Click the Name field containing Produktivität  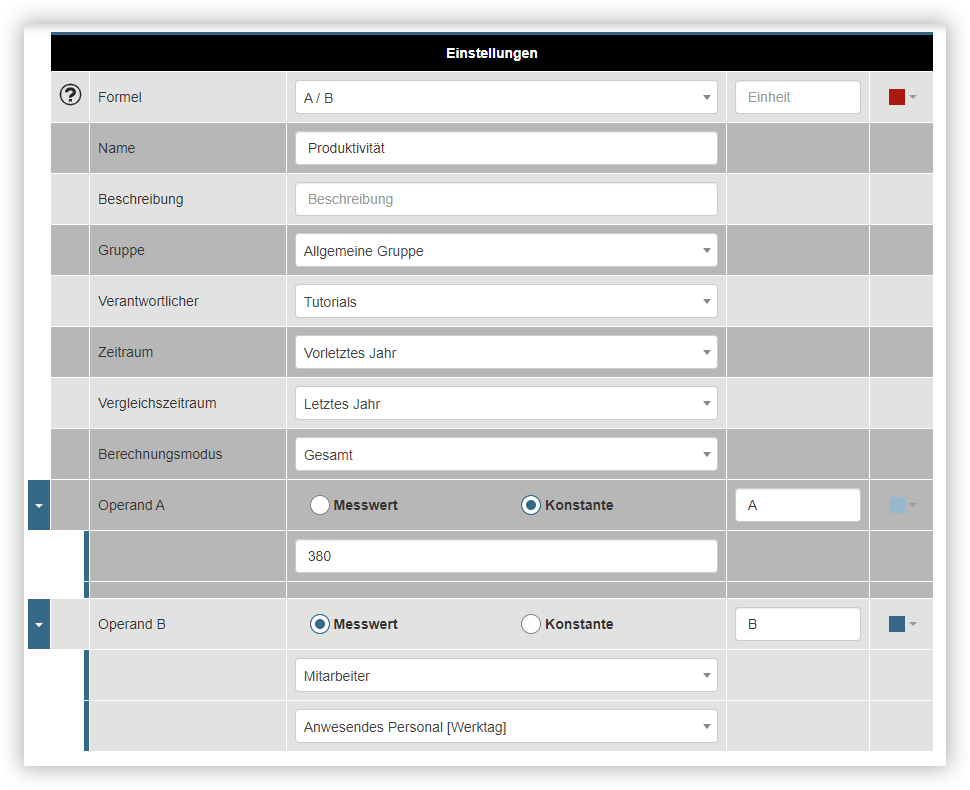pyautogui.click(x=505, y=147)
